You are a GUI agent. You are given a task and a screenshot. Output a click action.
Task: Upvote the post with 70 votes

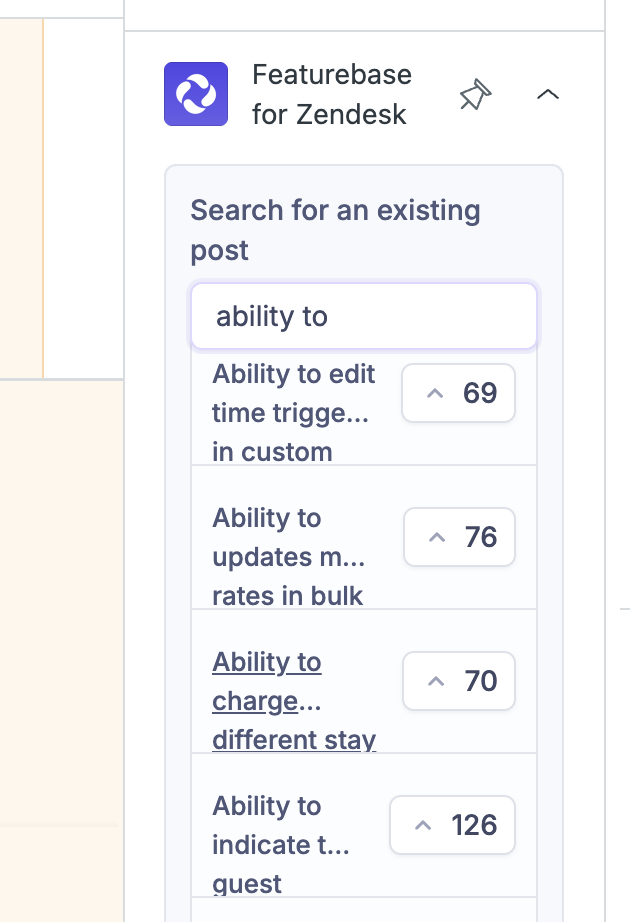pyautogui.click(x=459, y=681)
